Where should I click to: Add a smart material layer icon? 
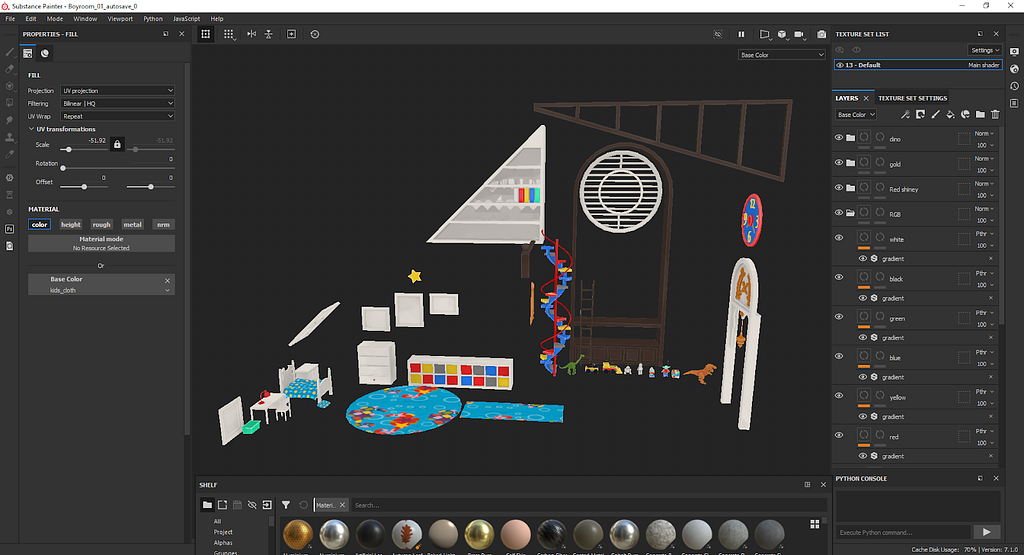[965, 114]
